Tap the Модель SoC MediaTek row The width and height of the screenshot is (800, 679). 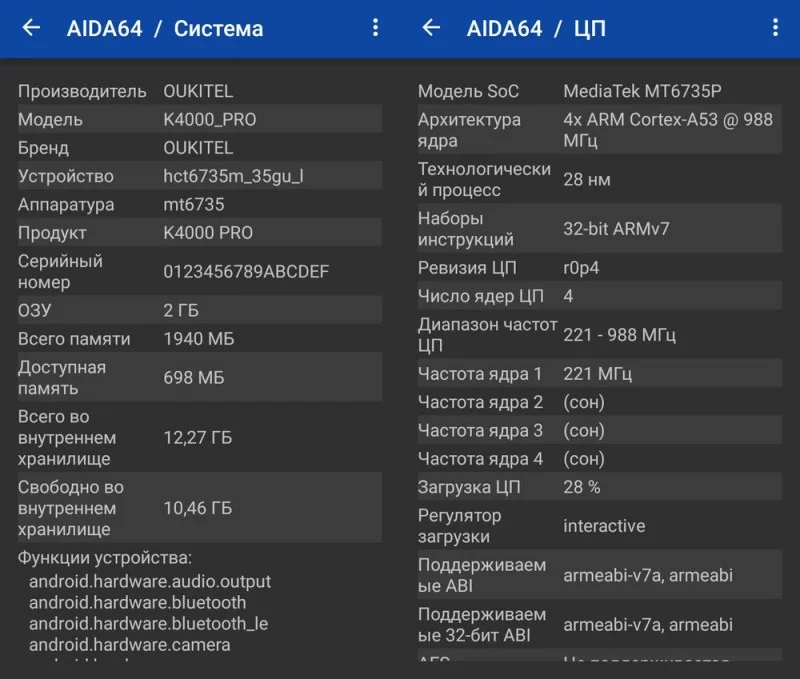pos(598,91)
